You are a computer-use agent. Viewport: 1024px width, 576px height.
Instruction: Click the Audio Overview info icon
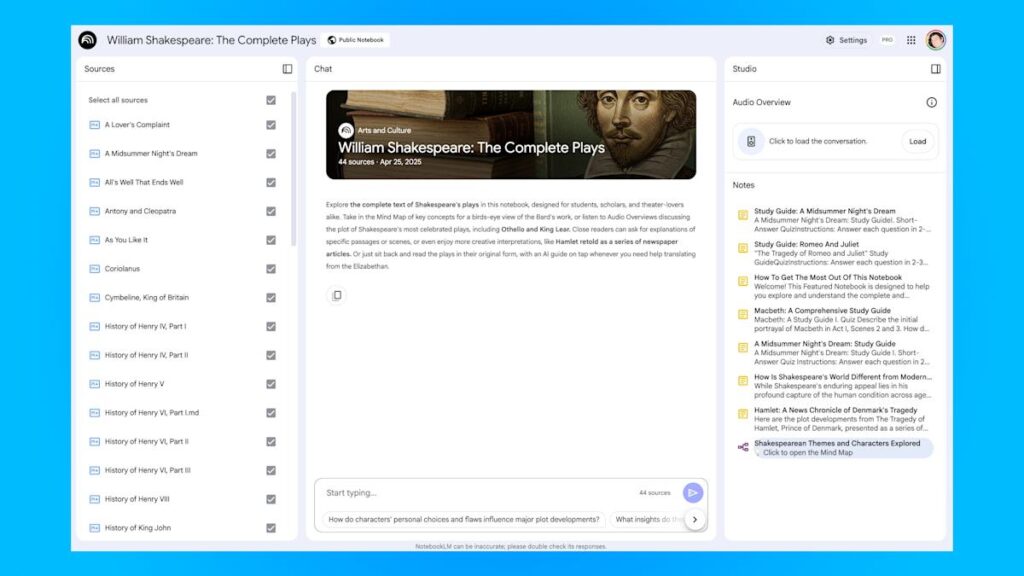(x=932, y=102)
